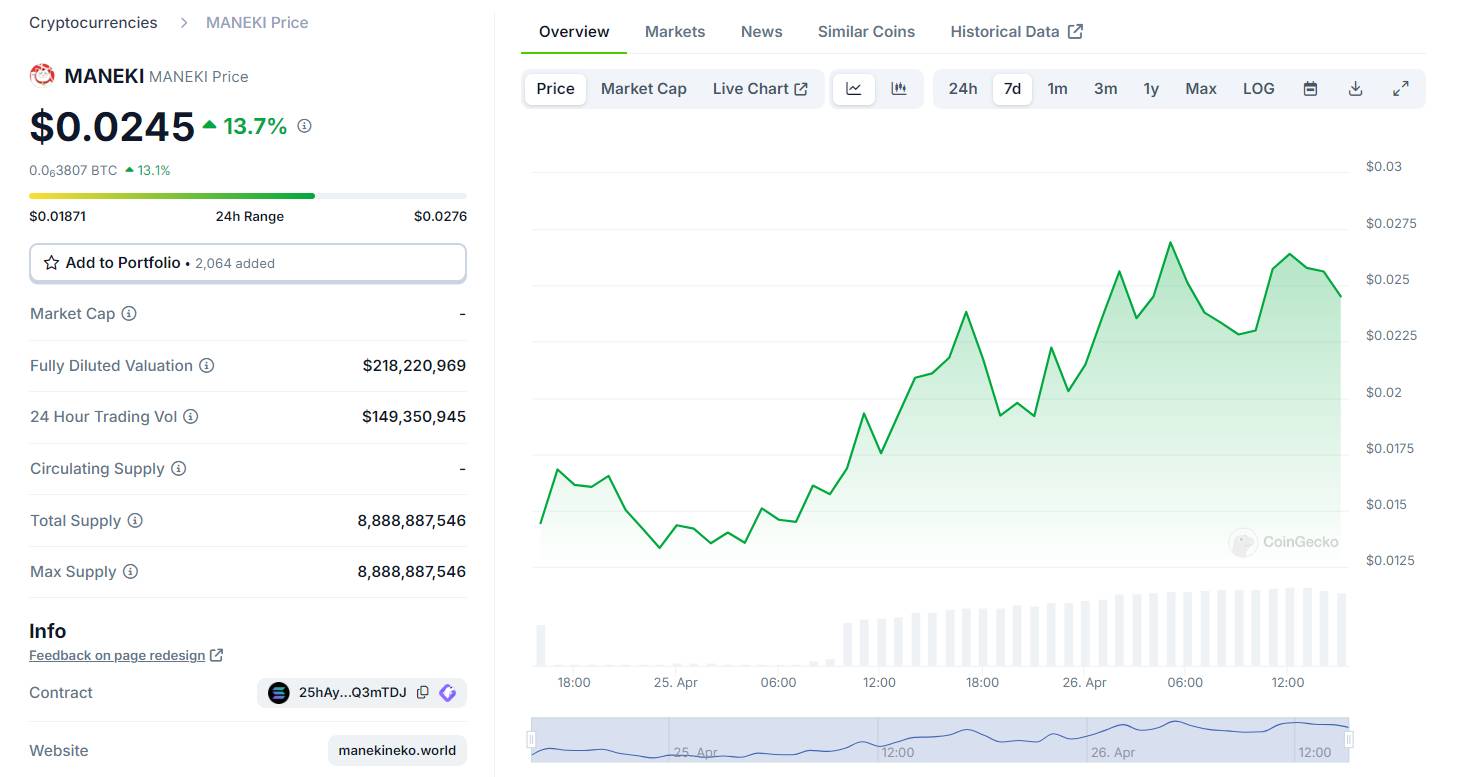Image resolution: width=1484 pixels, height=777 pixels.
Task: Click the 2,064 added text
Action: pyautogui.click(x=235, y=264)
